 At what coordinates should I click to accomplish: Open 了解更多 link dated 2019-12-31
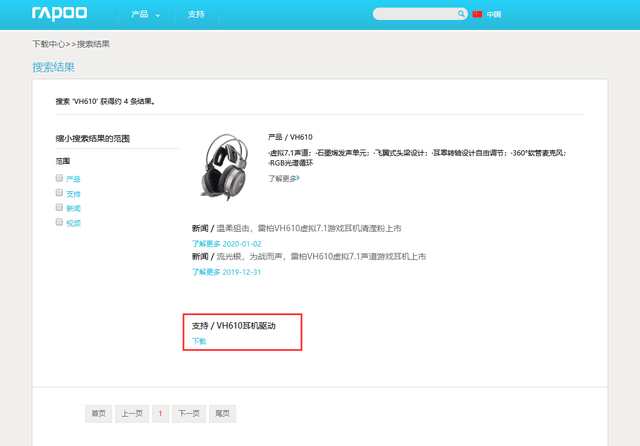tap(227, 272)
